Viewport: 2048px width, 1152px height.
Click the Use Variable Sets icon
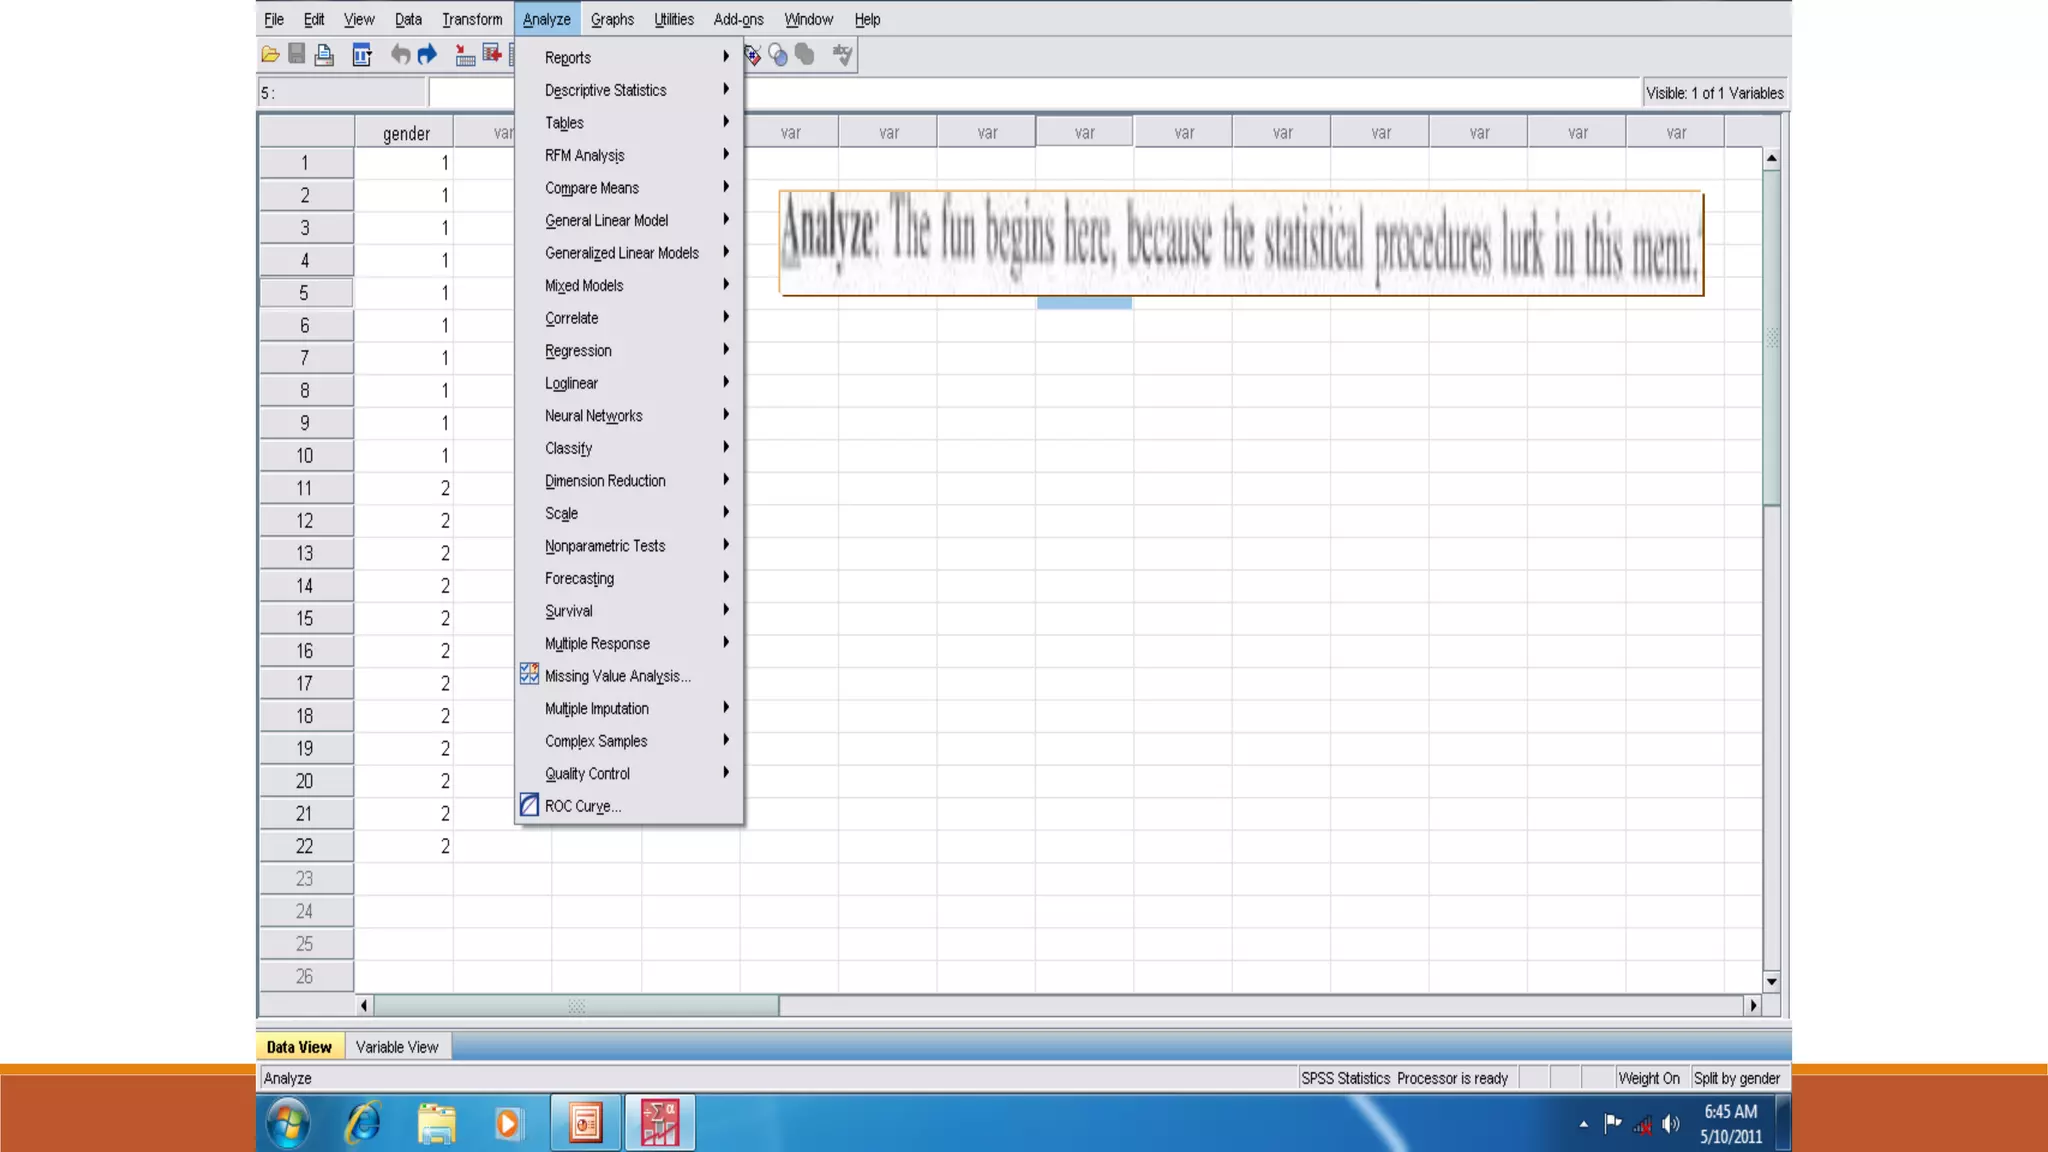click(x=778, y=55)
